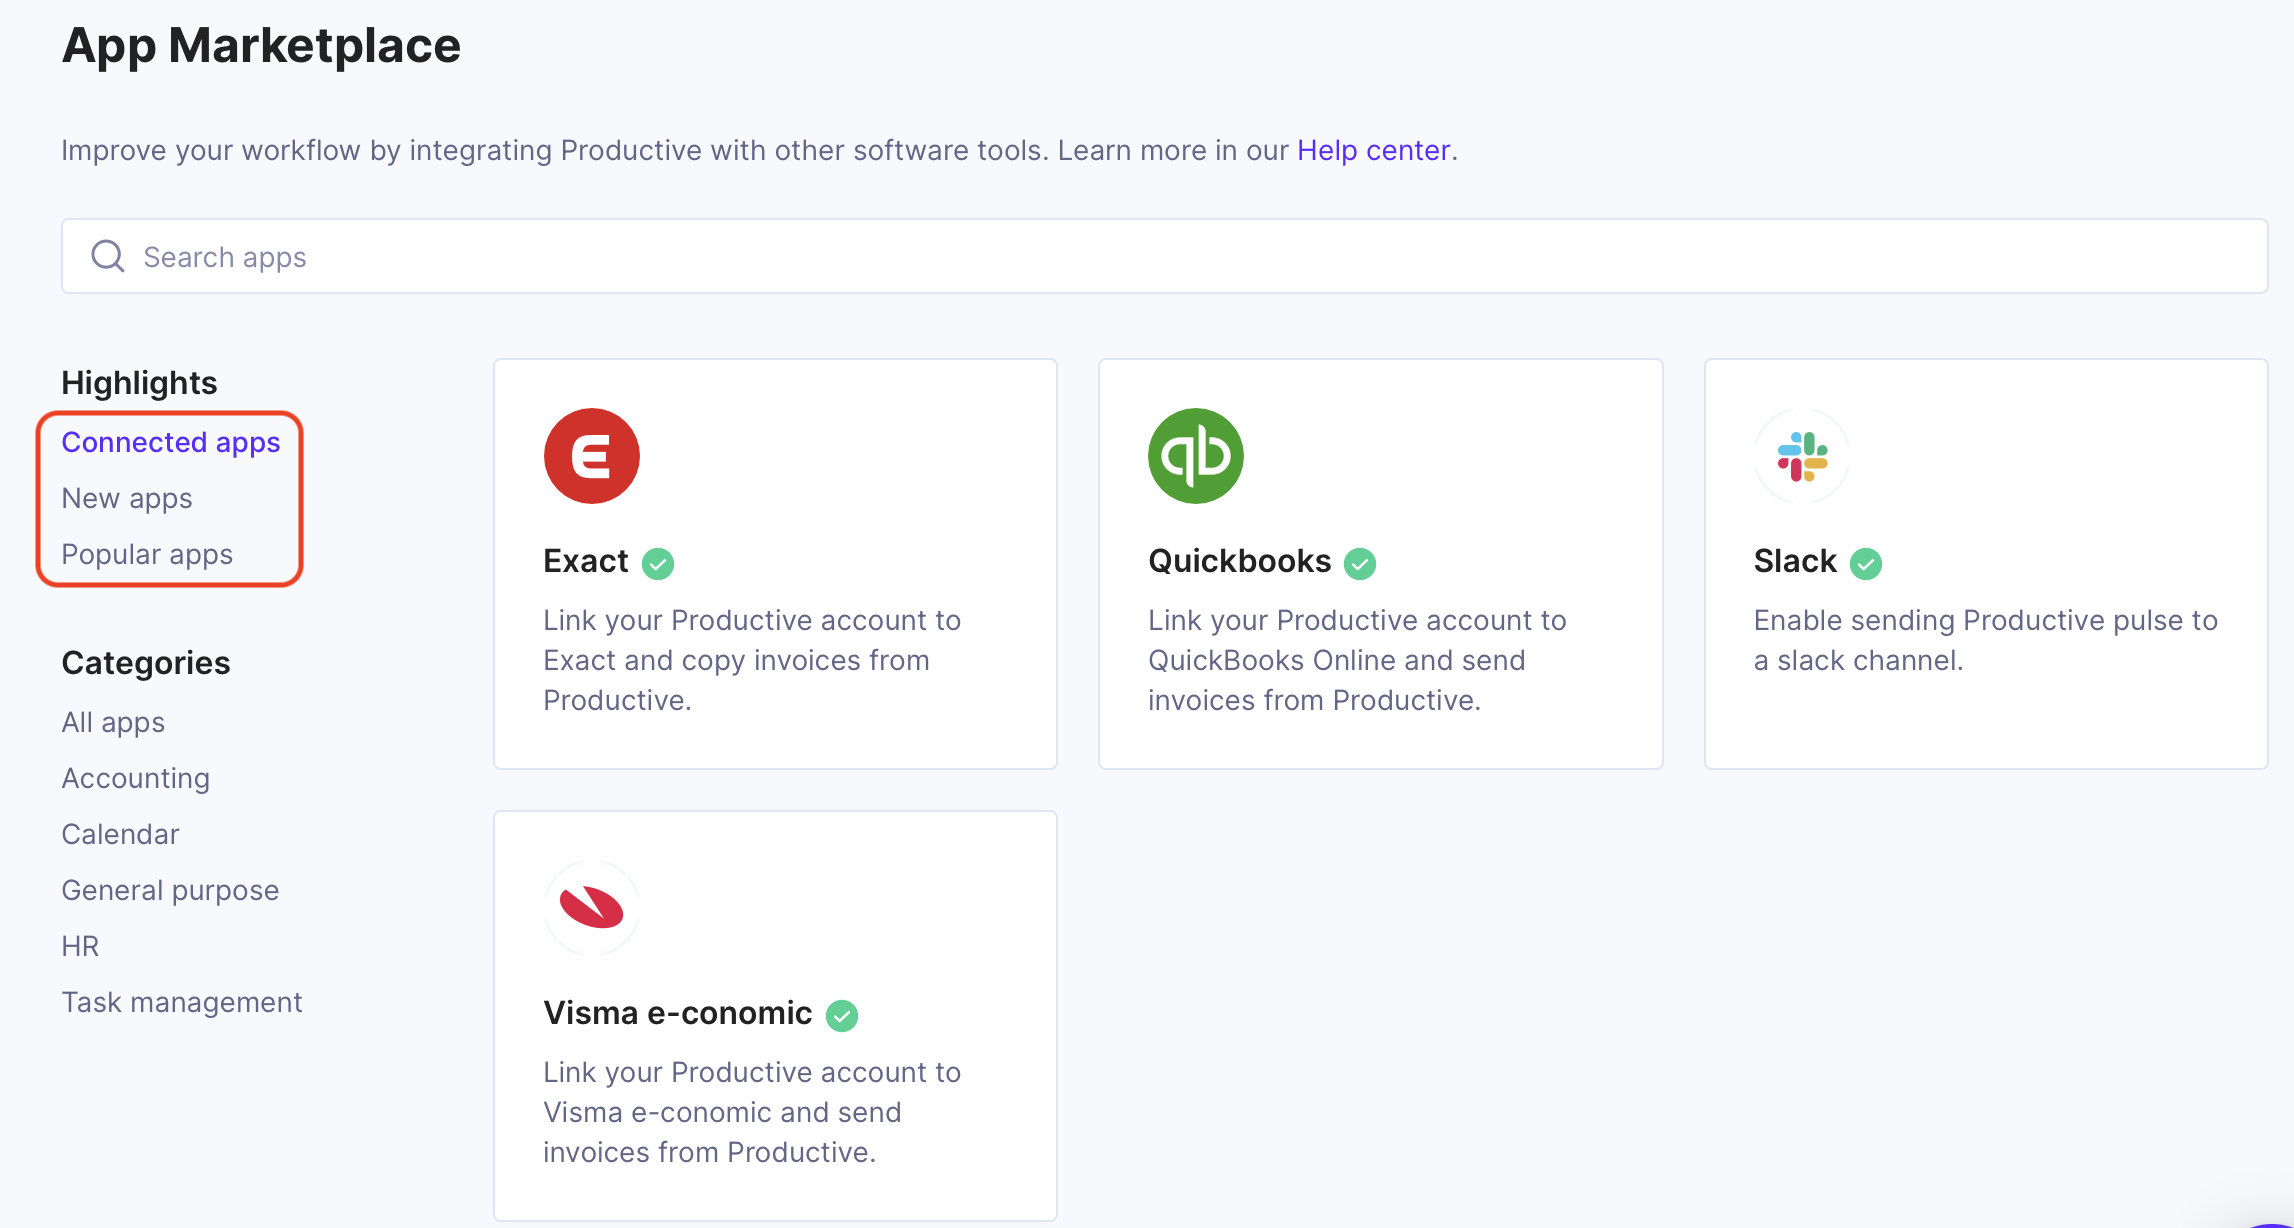This screenshot has width=2294, height=1228.
Task: Open the Help center link
Action: point(1373,150)
